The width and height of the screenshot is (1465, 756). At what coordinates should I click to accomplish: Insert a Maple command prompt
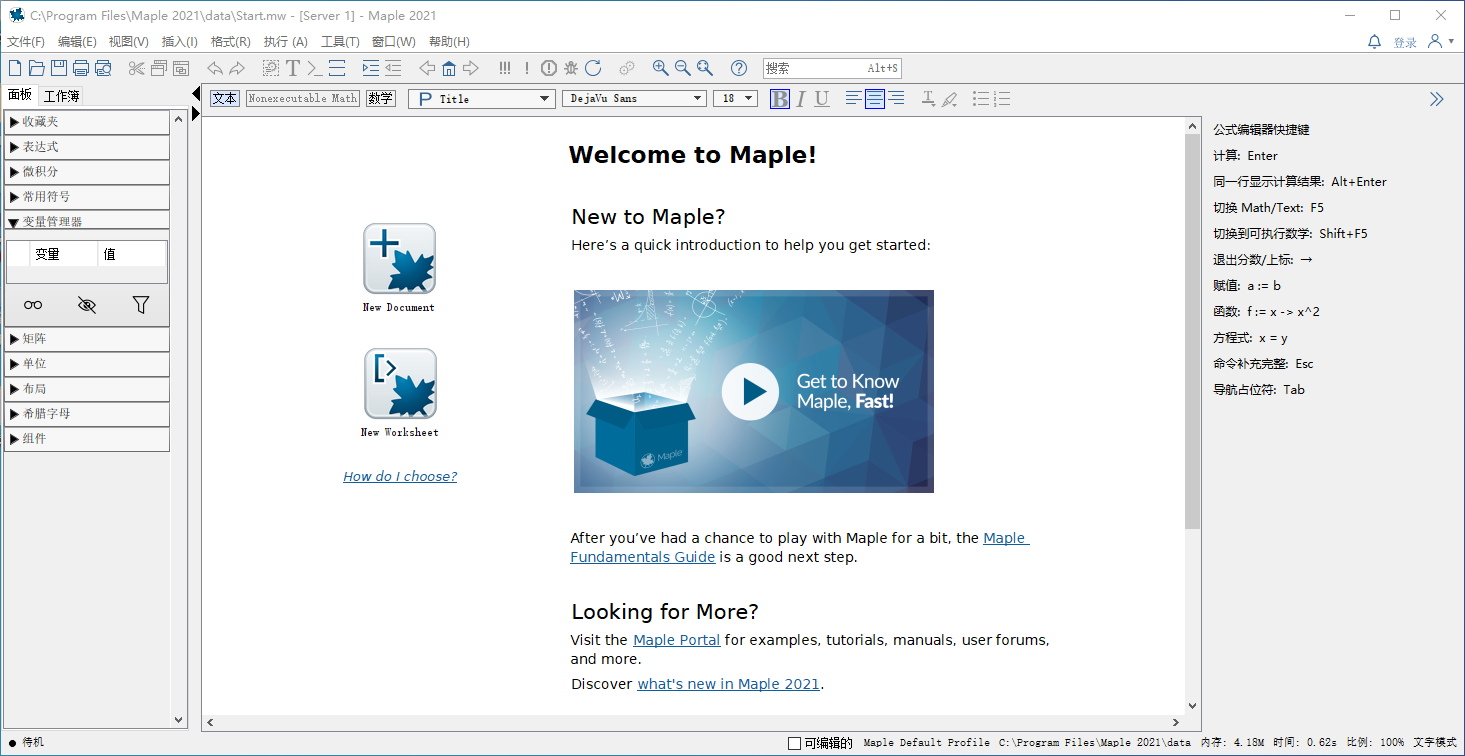314,68
